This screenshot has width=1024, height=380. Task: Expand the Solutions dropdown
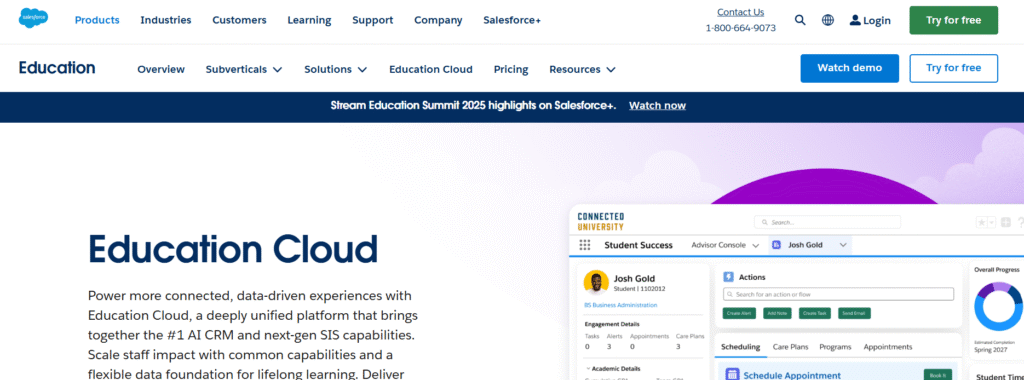coord(336,69)
